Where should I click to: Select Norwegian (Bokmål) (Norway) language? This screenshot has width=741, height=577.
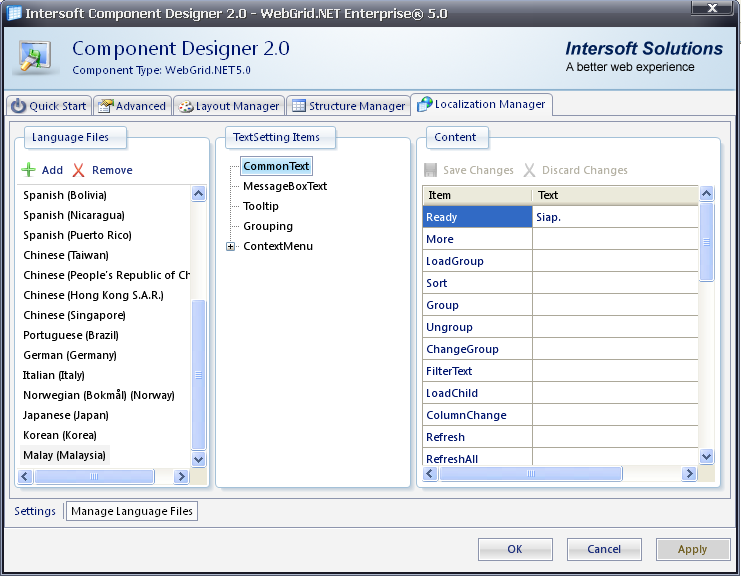99,396
